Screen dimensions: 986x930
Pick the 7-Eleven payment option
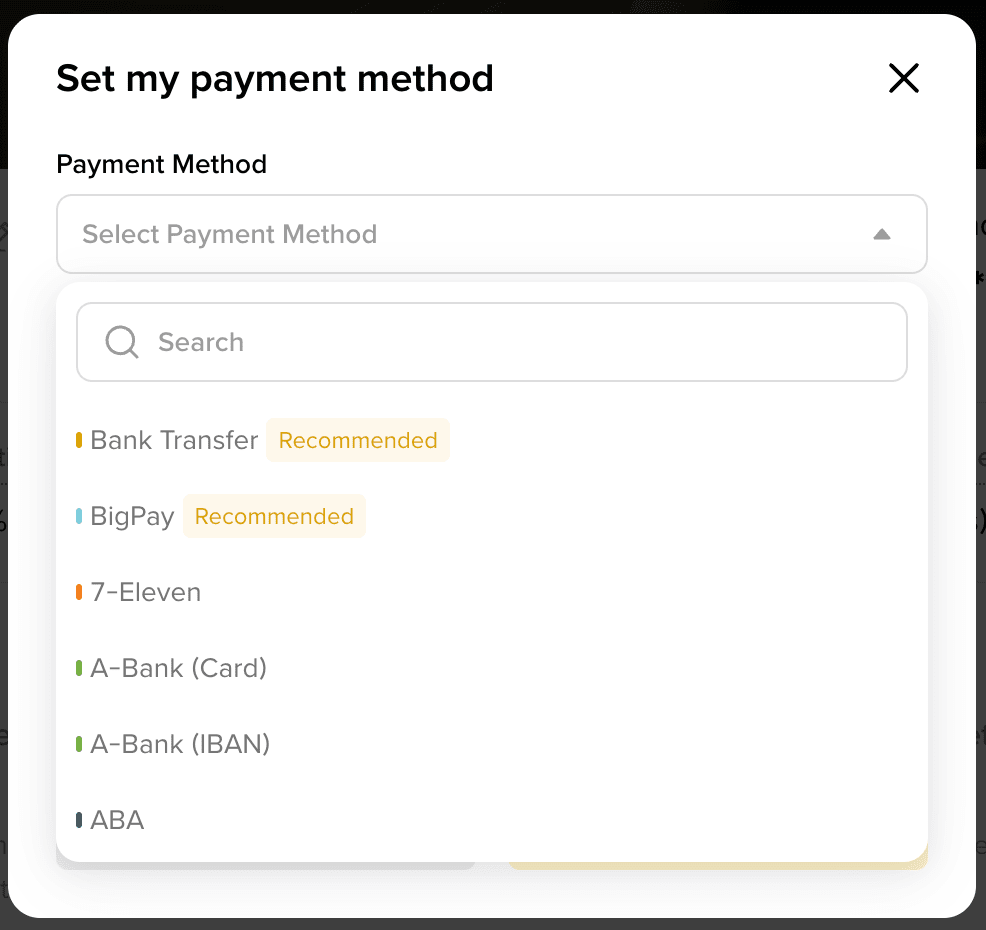(146, 592)
